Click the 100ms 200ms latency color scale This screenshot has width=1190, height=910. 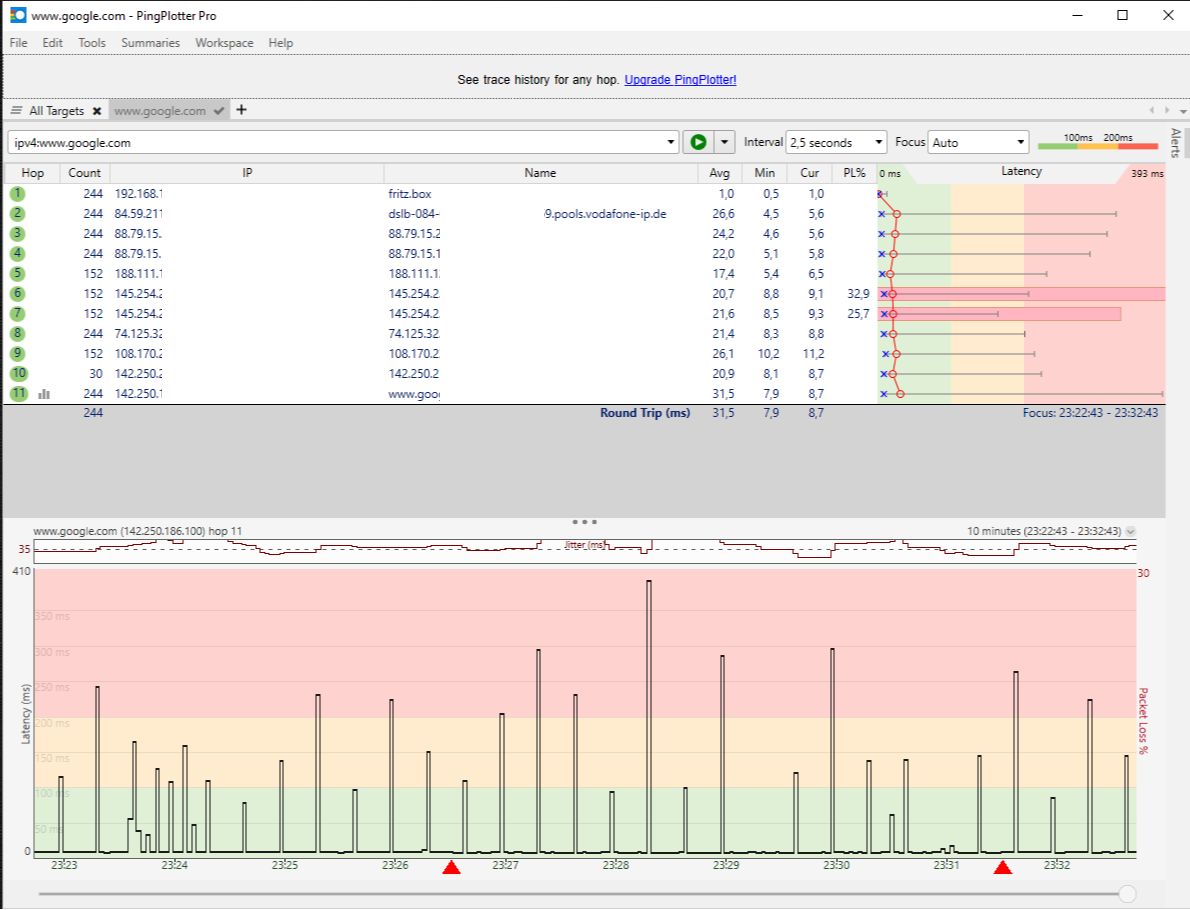(x=1097, y=142)
